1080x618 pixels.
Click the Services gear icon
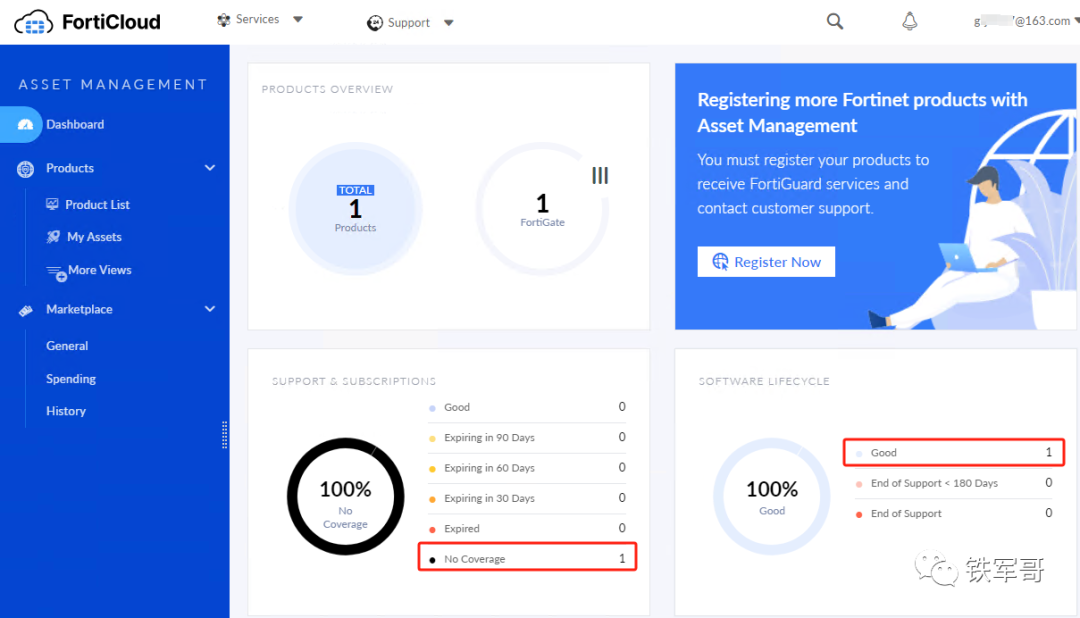pos(224,20)
